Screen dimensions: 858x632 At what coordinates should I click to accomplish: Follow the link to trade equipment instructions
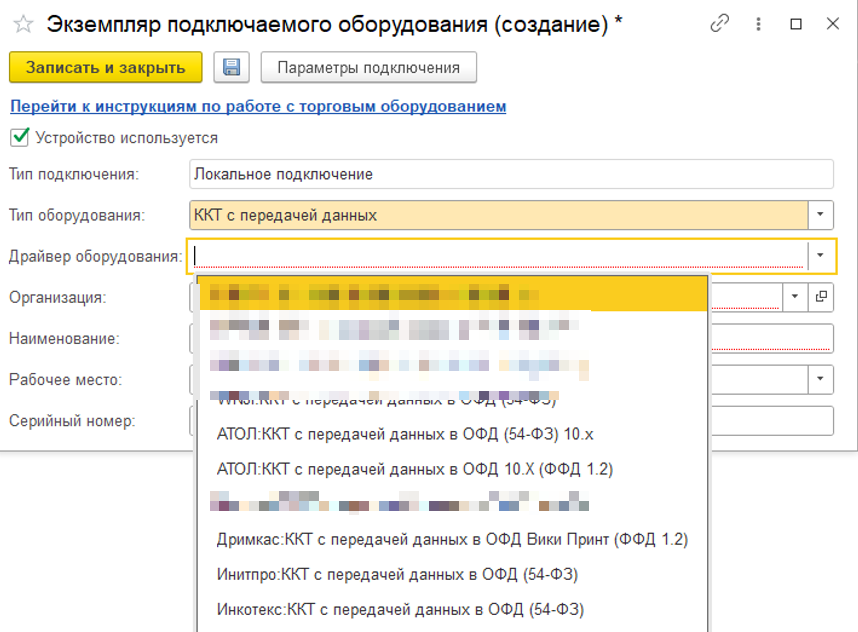258,106
